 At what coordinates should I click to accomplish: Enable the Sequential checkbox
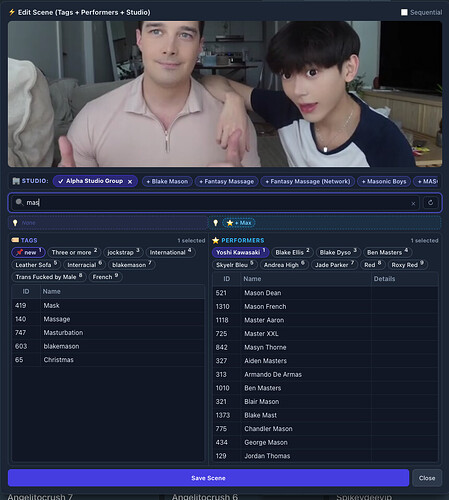pyautogui.click(x=404, y=12)
